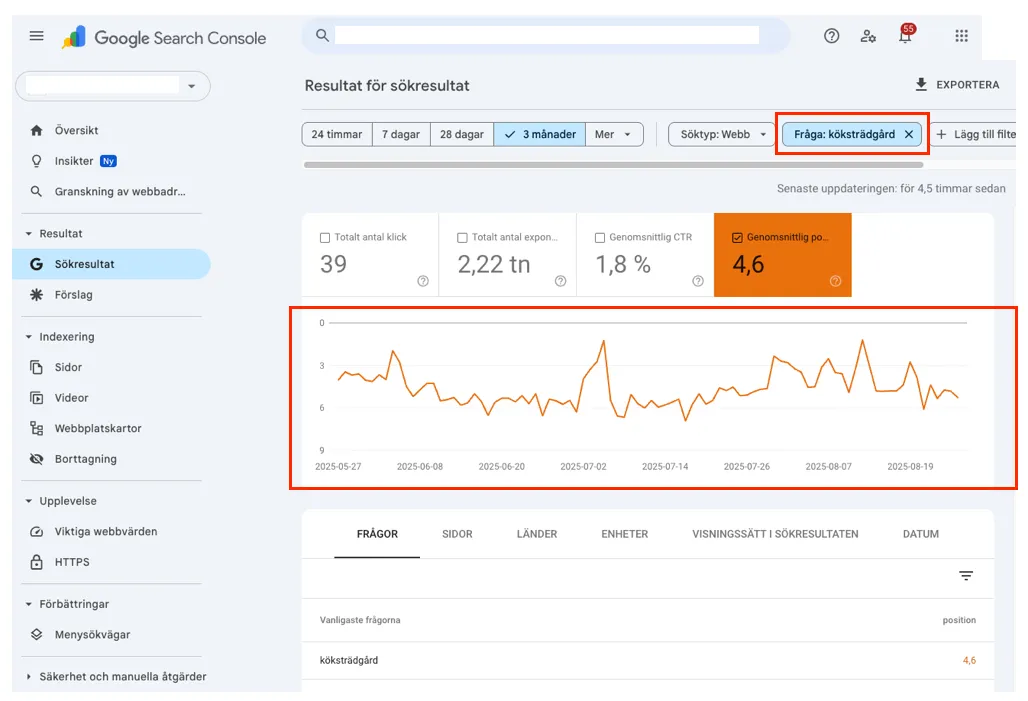This screenshot has width=1028, height=701.
Task: Select the 24 timmar date range
Action: click(x=337, y=134)
